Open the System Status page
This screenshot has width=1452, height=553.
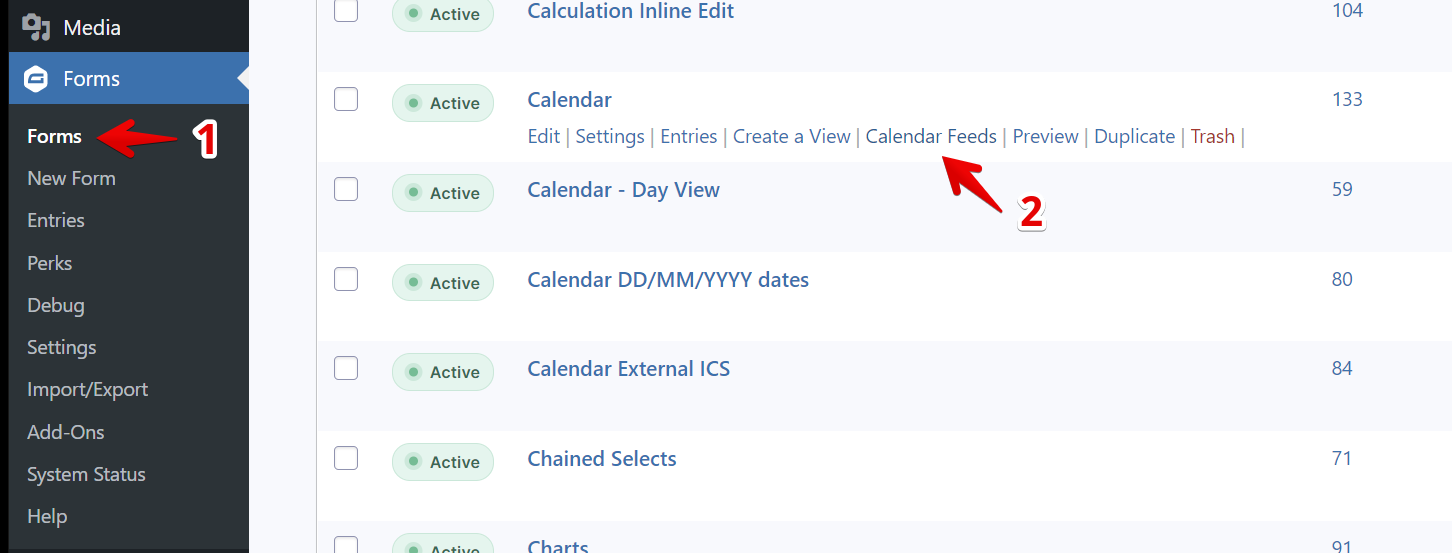tap(86, 474)
